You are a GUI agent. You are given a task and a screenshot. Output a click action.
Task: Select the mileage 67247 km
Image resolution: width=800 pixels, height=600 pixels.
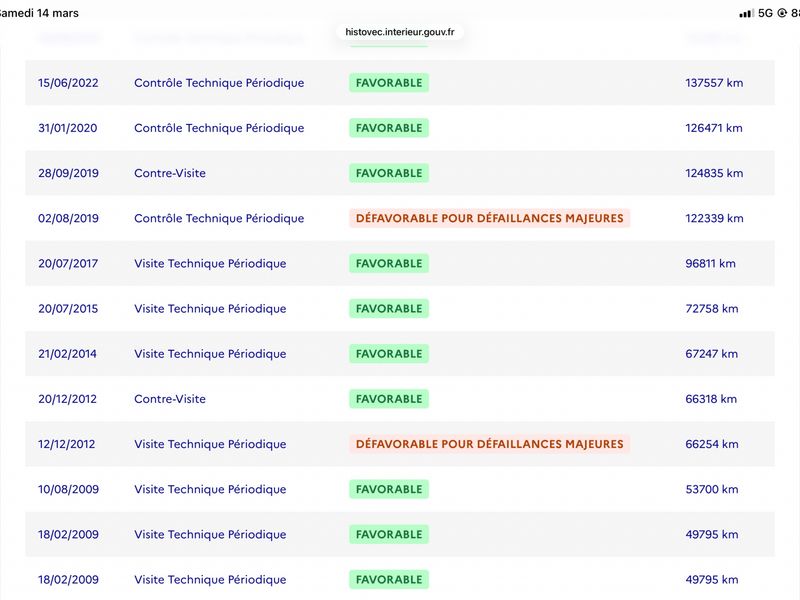click(x=712, y=354)
